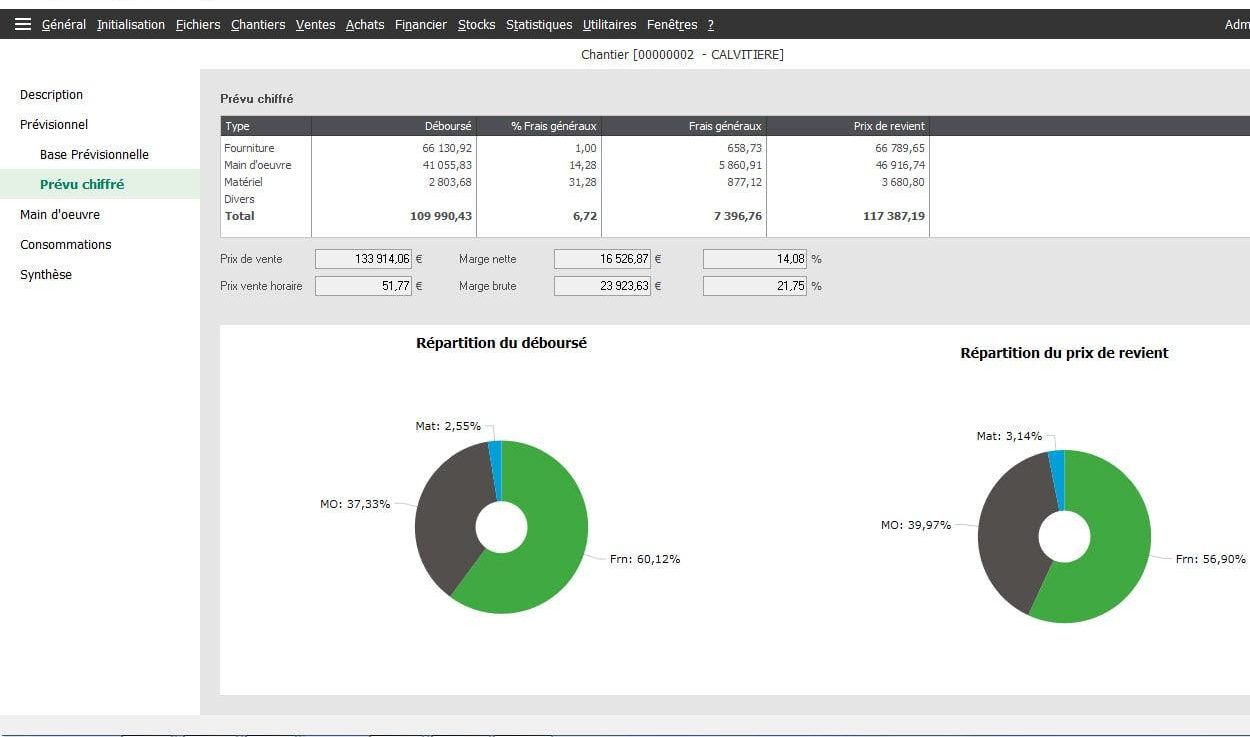This screenshot has width=1250, height=737.
Task: Open the Général menu
Action: (x=63, y=24)
